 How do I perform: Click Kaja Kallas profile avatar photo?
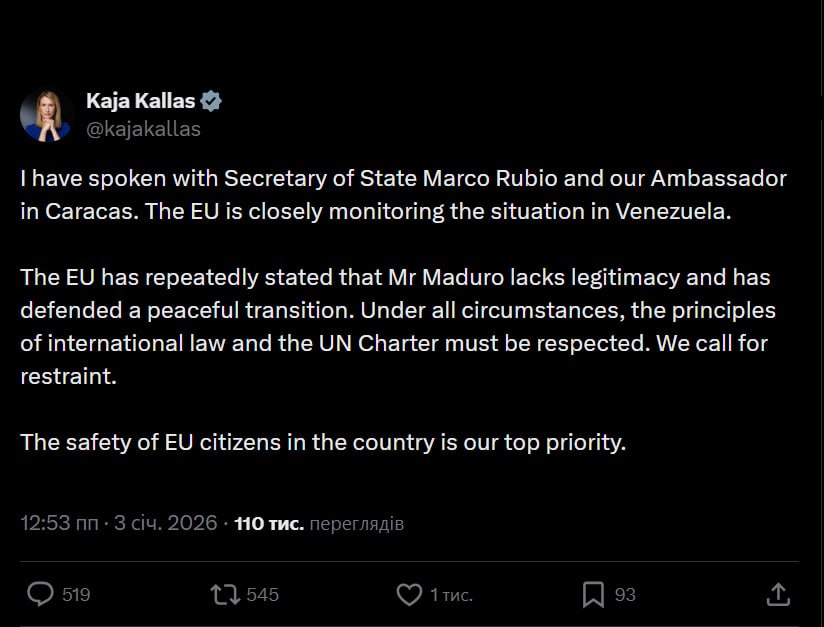[46, 115]
